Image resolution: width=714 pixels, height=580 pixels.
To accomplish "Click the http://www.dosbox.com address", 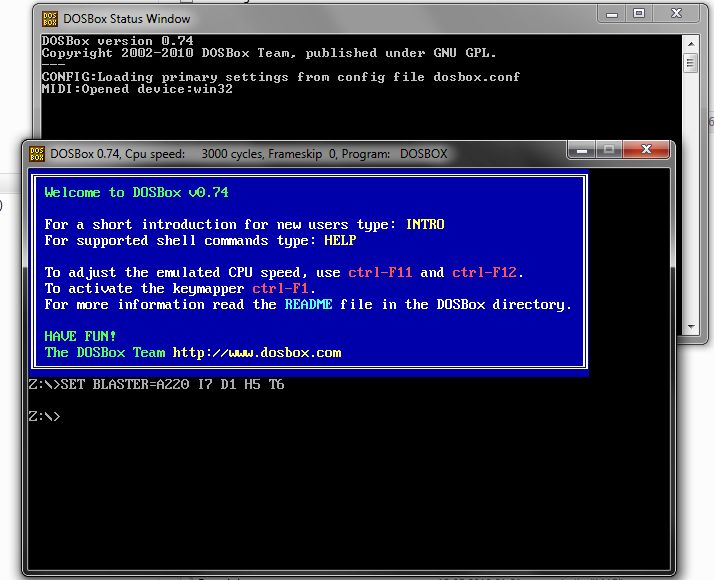I will [x=257, y=352].
